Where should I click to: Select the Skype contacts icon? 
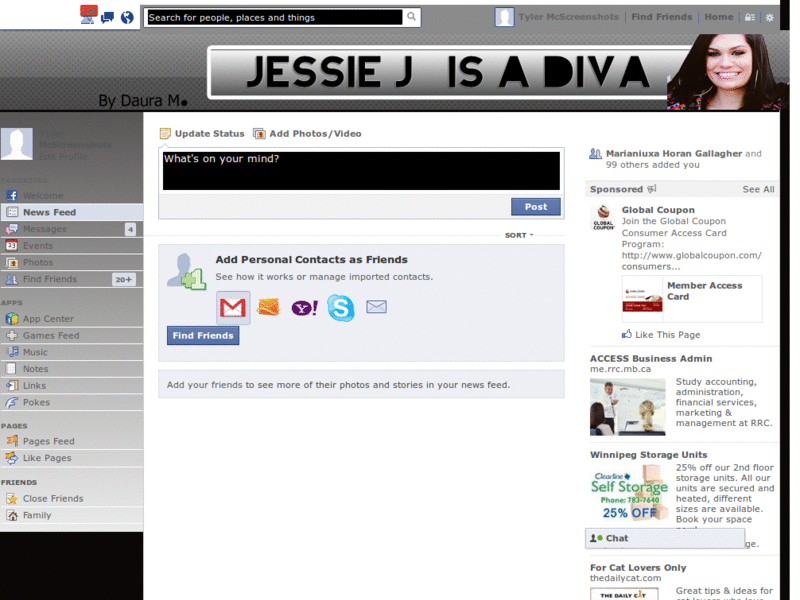tap(340, 308)
